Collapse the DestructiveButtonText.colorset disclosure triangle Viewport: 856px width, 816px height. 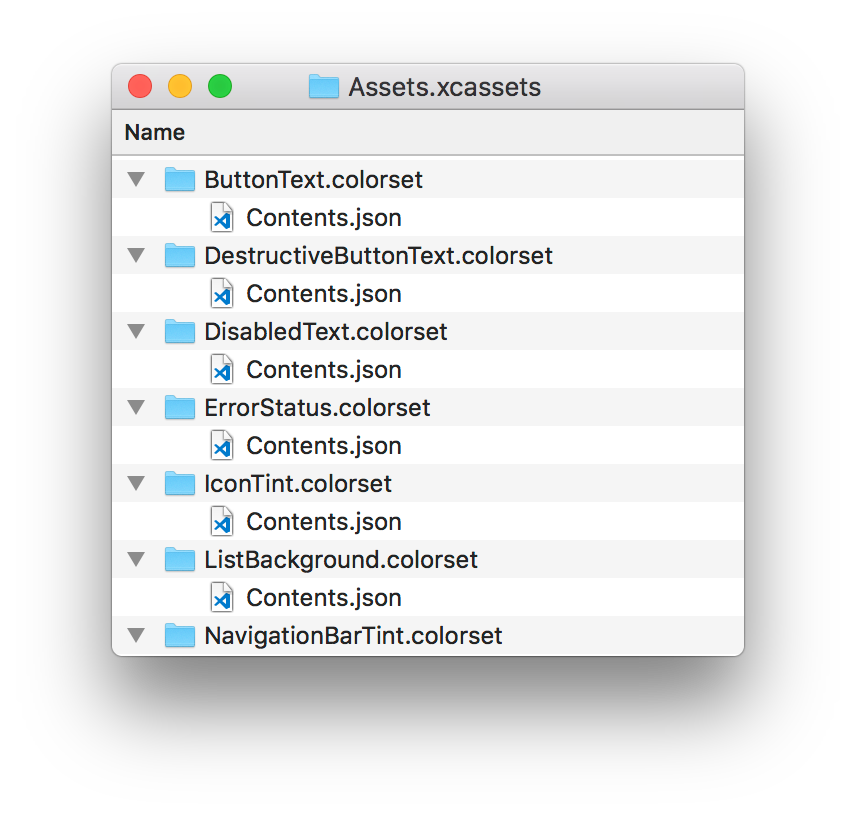click(137, 256)
